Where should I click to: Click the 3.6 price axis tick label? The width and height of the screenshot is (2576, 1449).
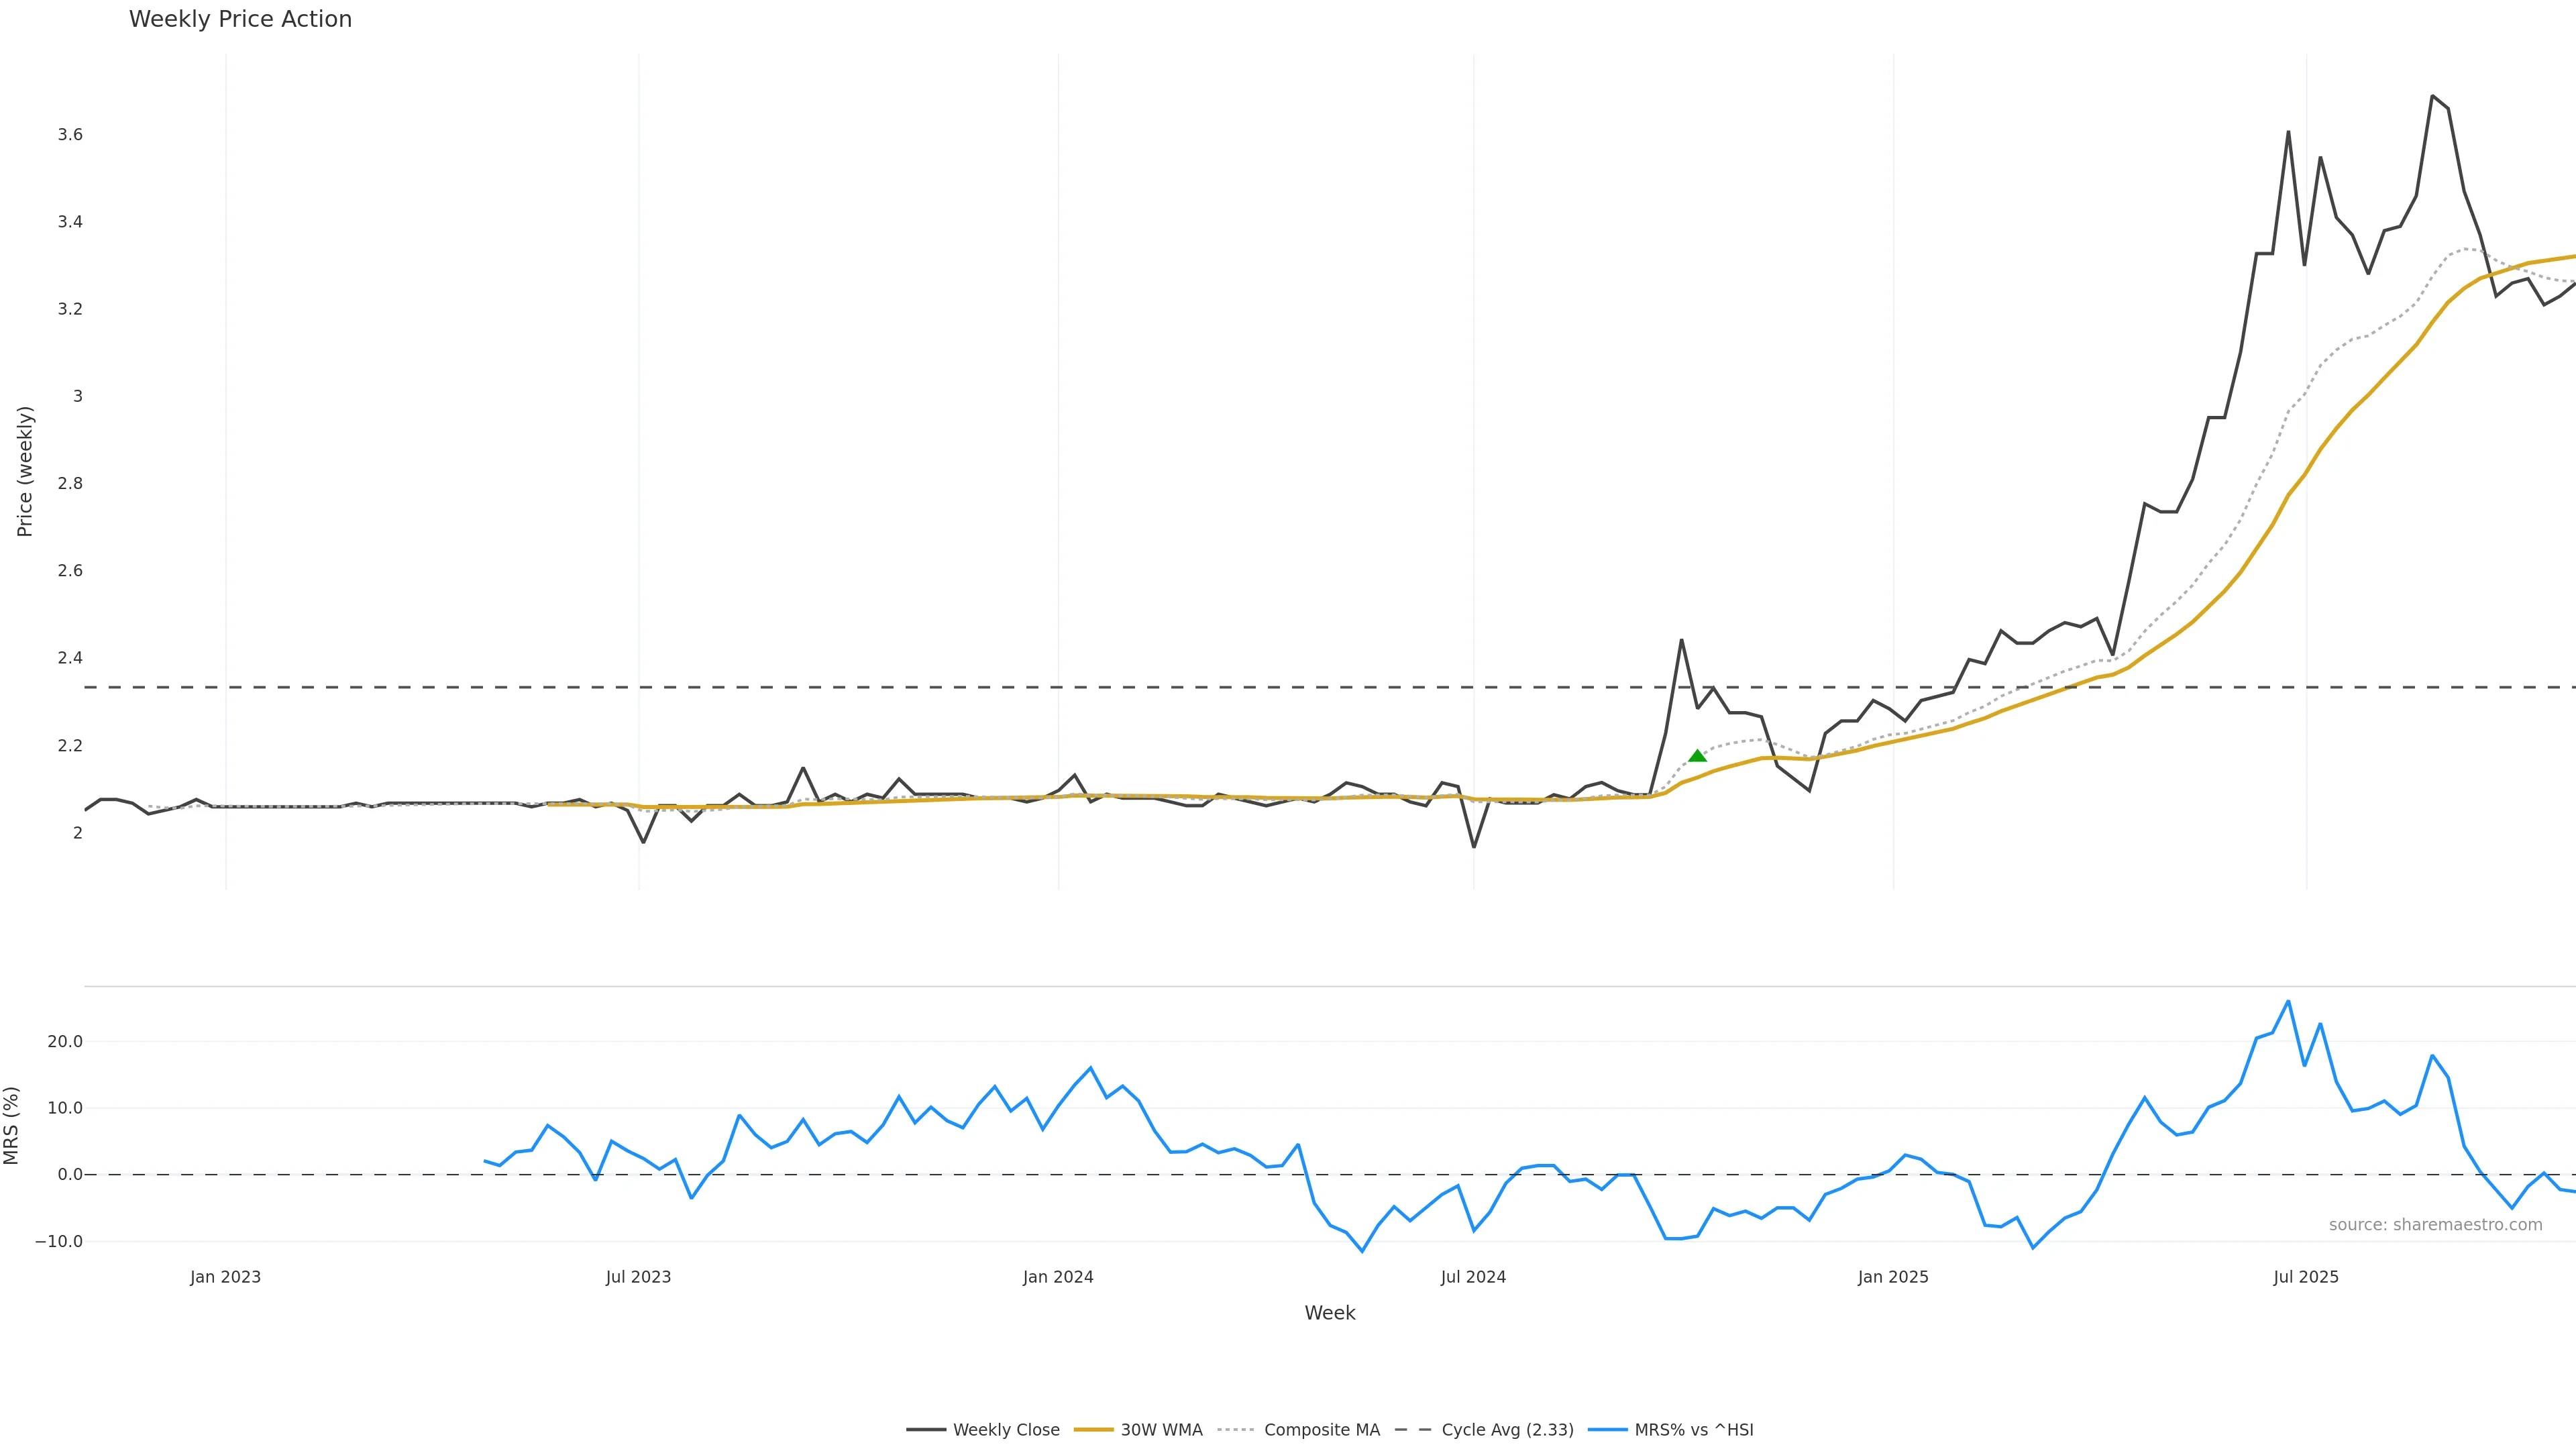pyautogui.click(x=70, y=135)
